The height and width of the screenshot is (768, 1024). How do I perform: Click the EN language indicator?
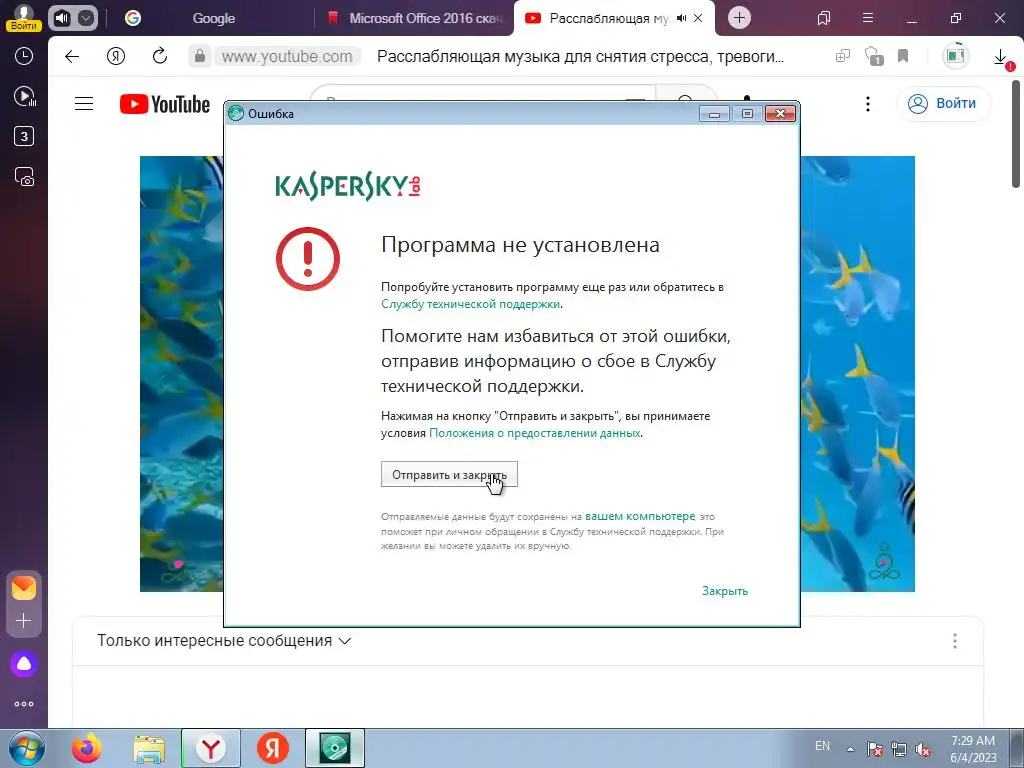(x=822, y=746)
